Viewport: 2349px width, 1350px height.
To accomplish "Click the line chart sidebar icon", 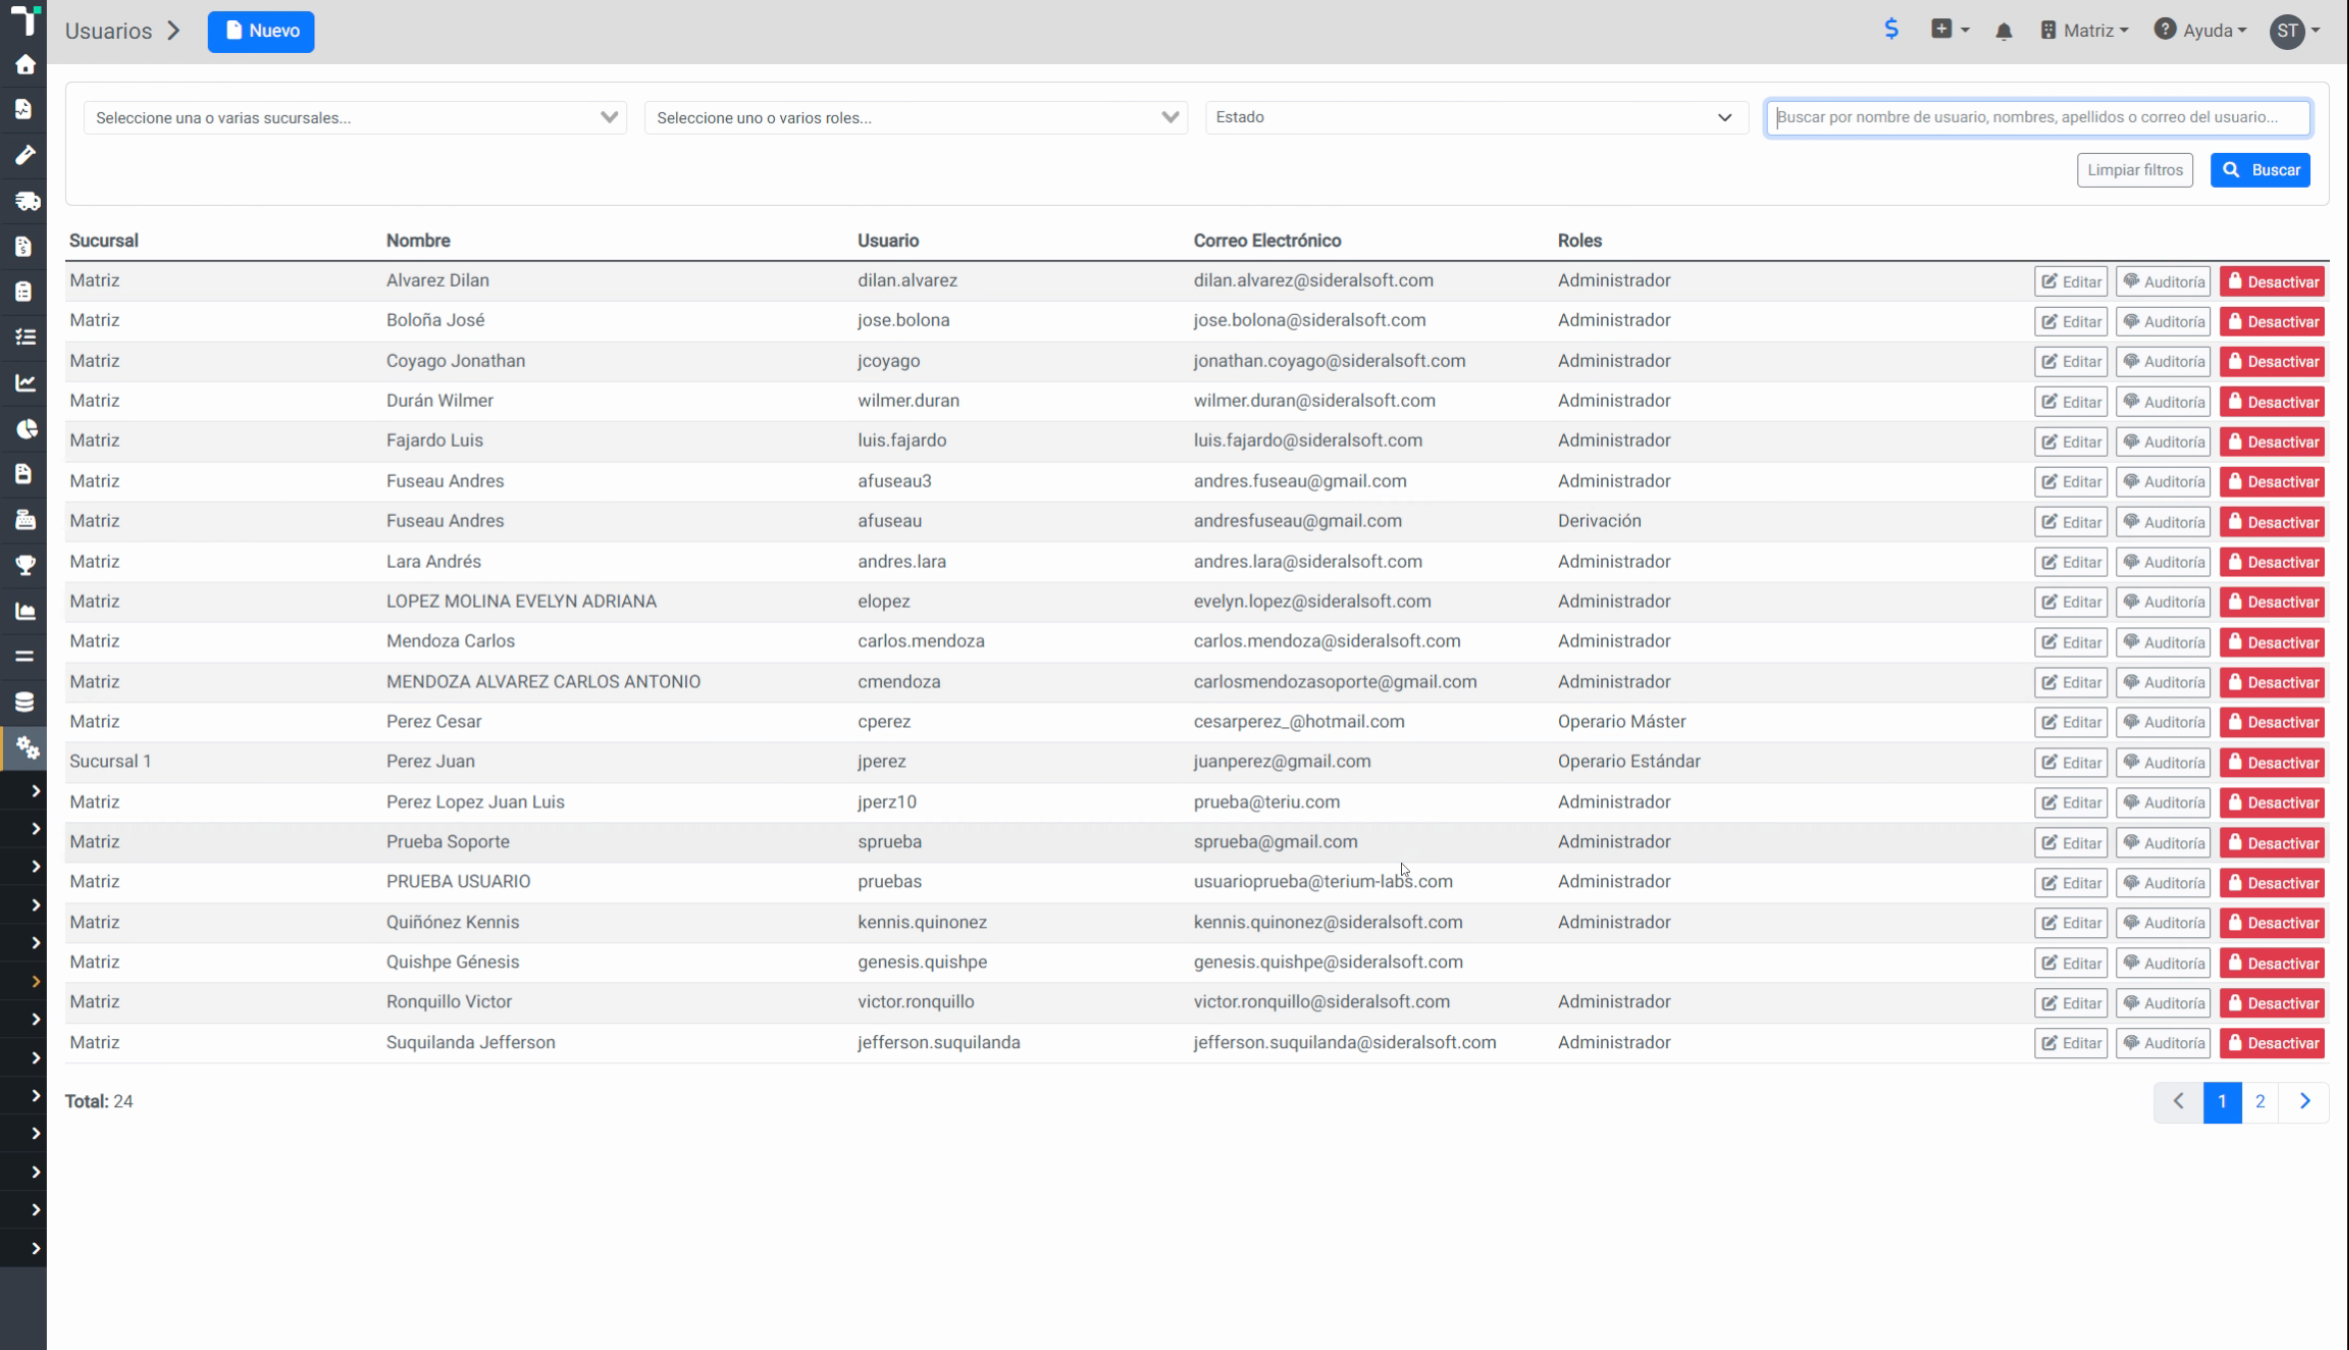I will pyautogui.click(x=25, y=383).
